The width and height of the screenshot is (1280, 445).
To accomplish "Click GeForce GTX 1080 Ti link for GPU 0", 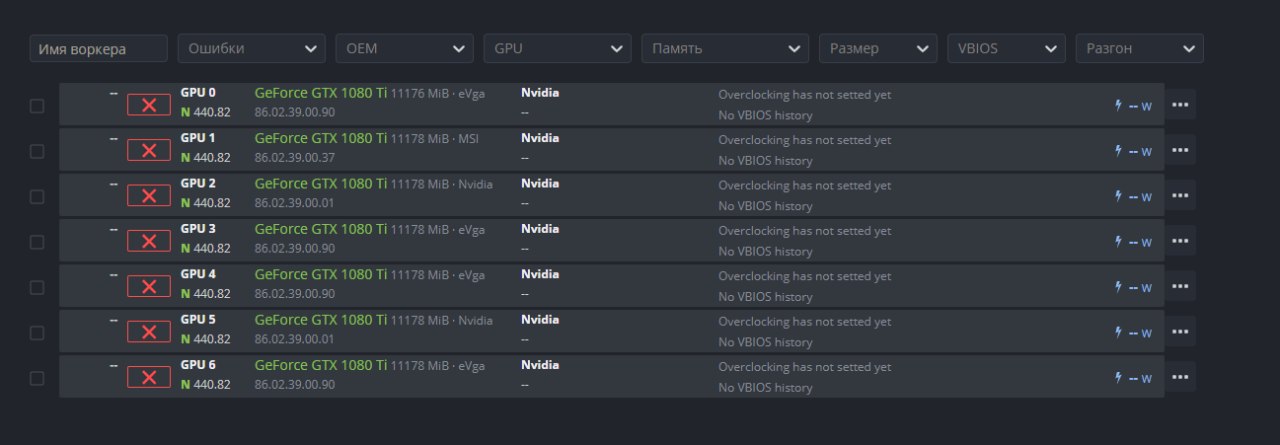I will point(321,93).
